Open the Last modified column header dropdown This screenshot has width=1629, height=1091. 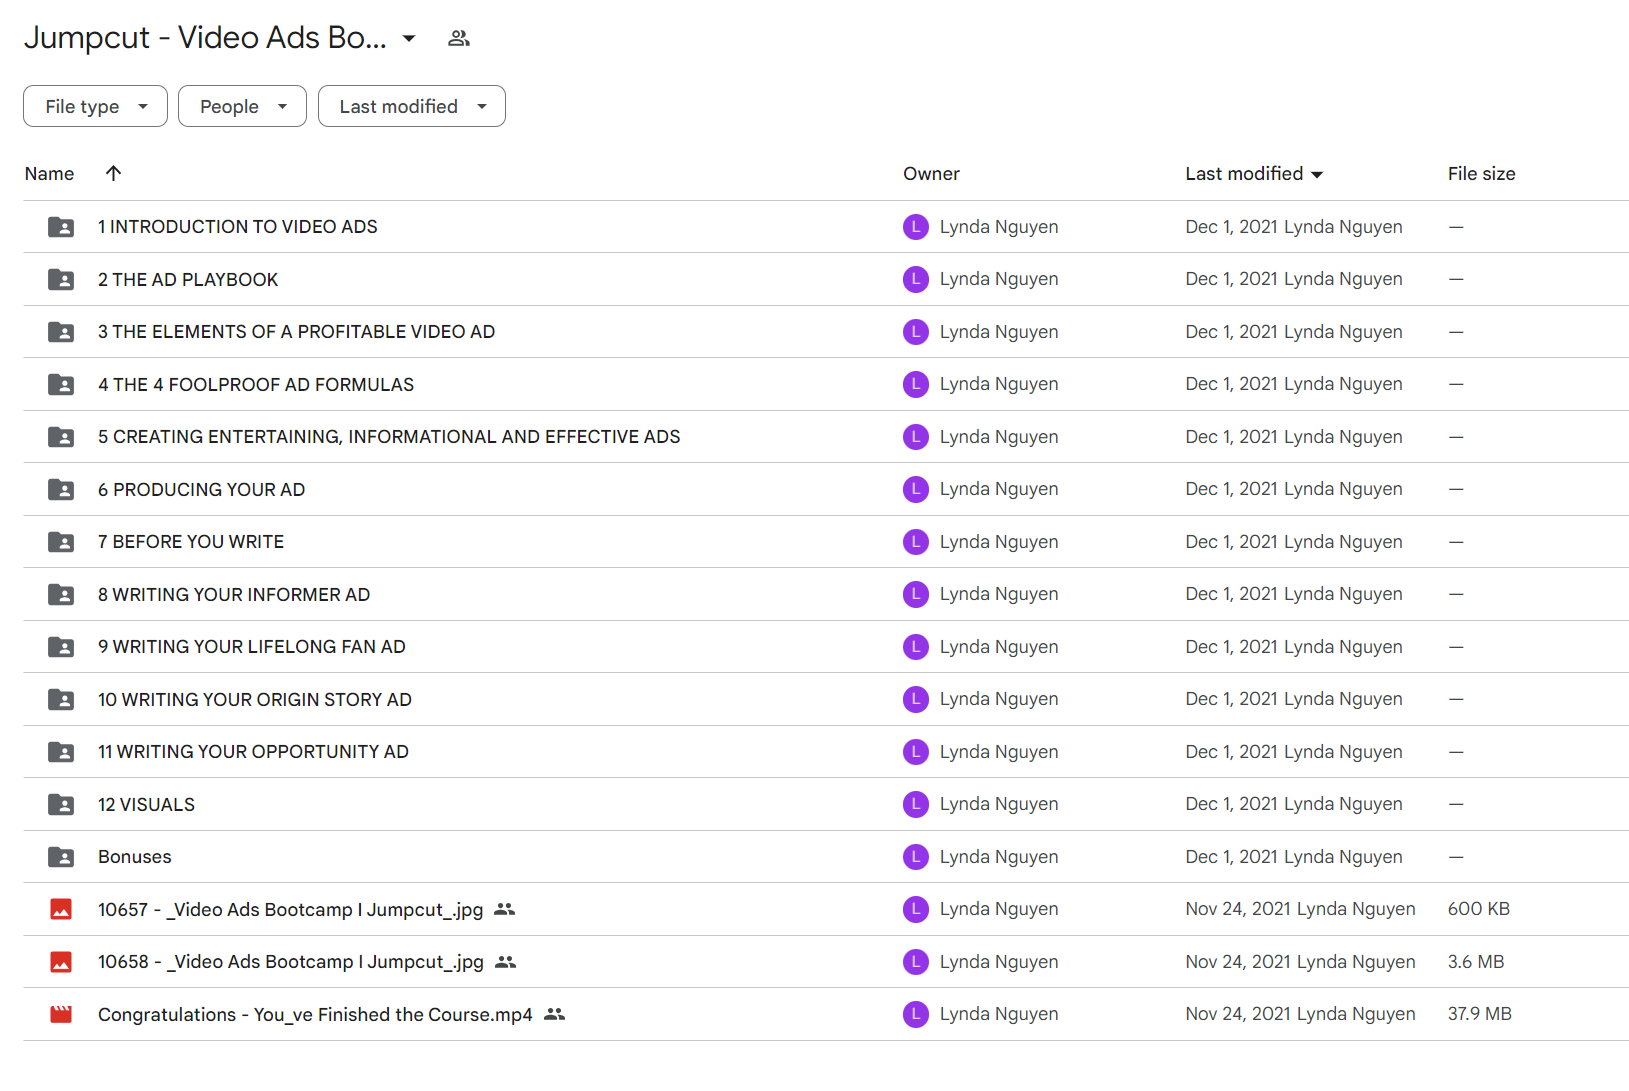(x=1254, y=173)
